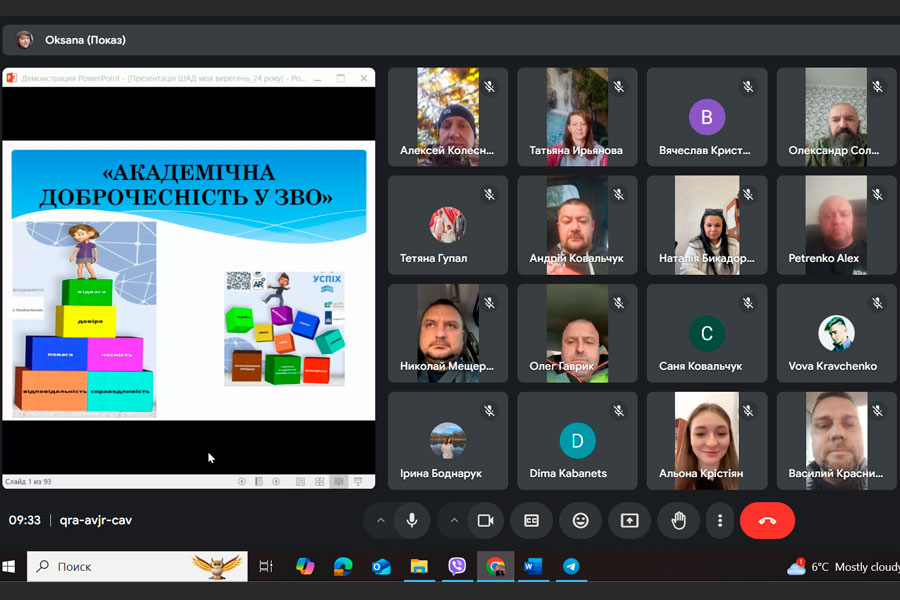The width and height of the screenshot is (900, 600).
Task: Open File Explorer from the taskbar
Action: point(419,567)
